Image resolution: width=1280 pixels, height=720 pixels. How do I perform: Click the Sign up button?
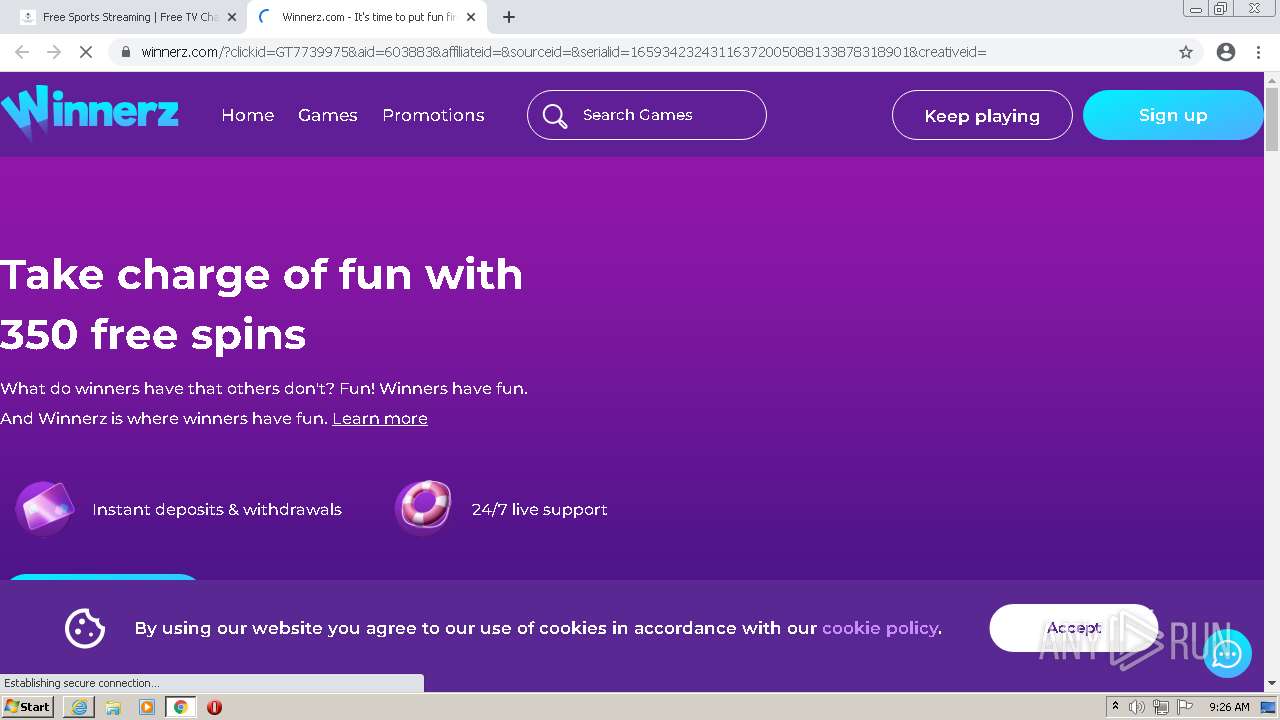click(x=1173, y=115)
